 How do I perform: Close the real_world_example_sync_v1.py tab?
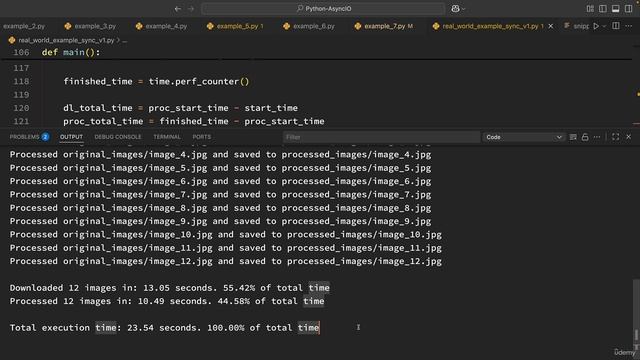[551, 26]
